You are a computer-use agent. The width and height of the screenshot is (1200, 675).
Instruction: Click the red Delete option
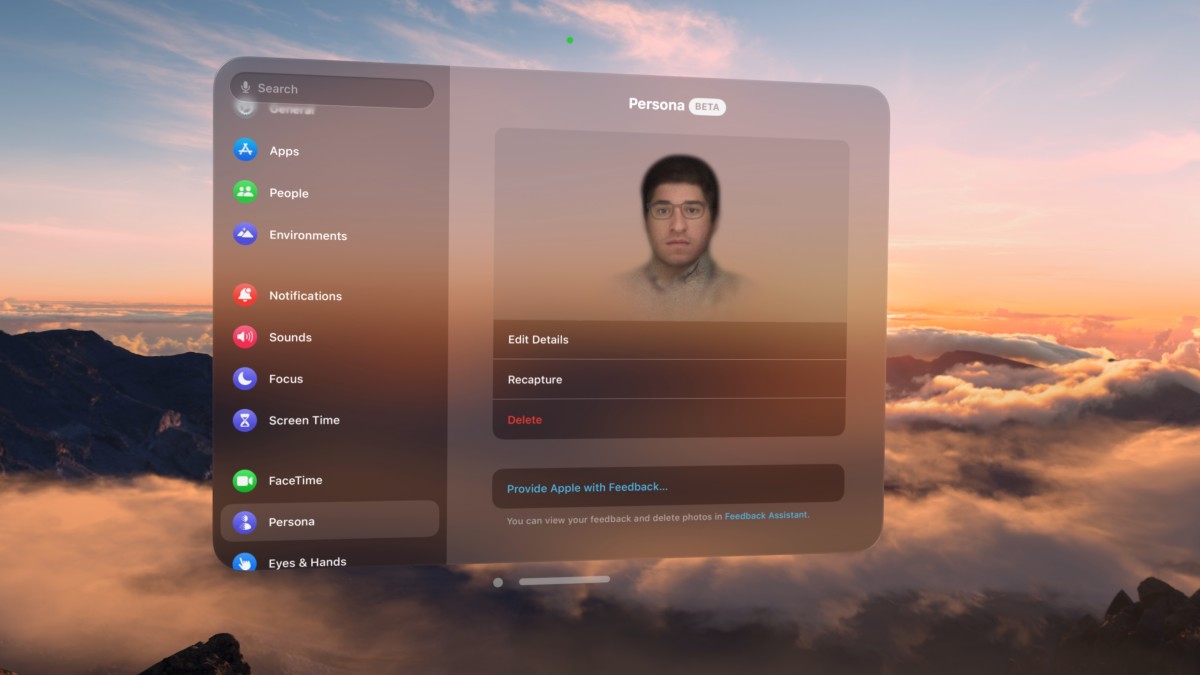point(669,419)
